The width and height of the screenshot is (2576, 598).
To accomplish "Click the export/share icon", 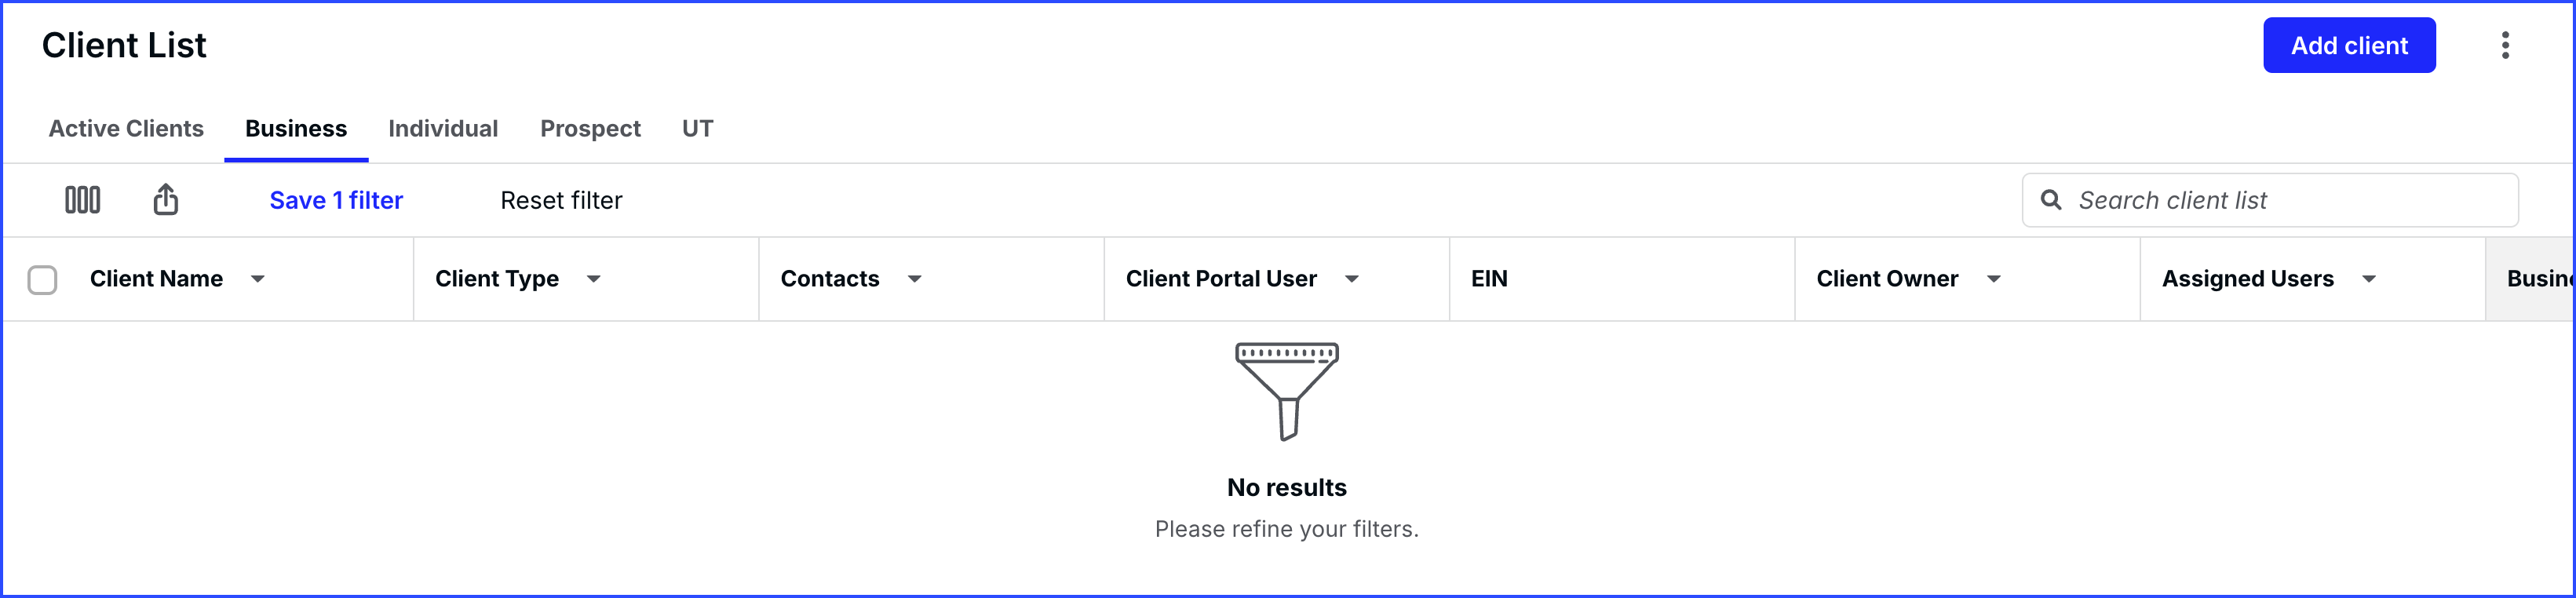I will 166,200.
